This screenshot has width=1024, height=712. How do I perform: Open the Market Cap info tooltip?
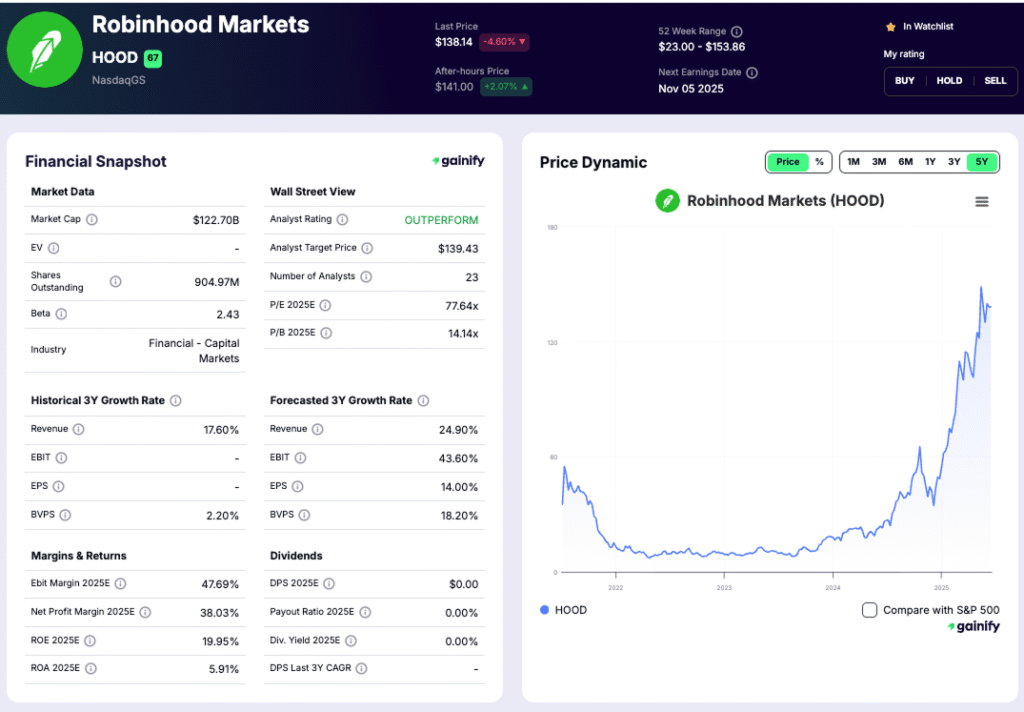(x=93, y=219)
